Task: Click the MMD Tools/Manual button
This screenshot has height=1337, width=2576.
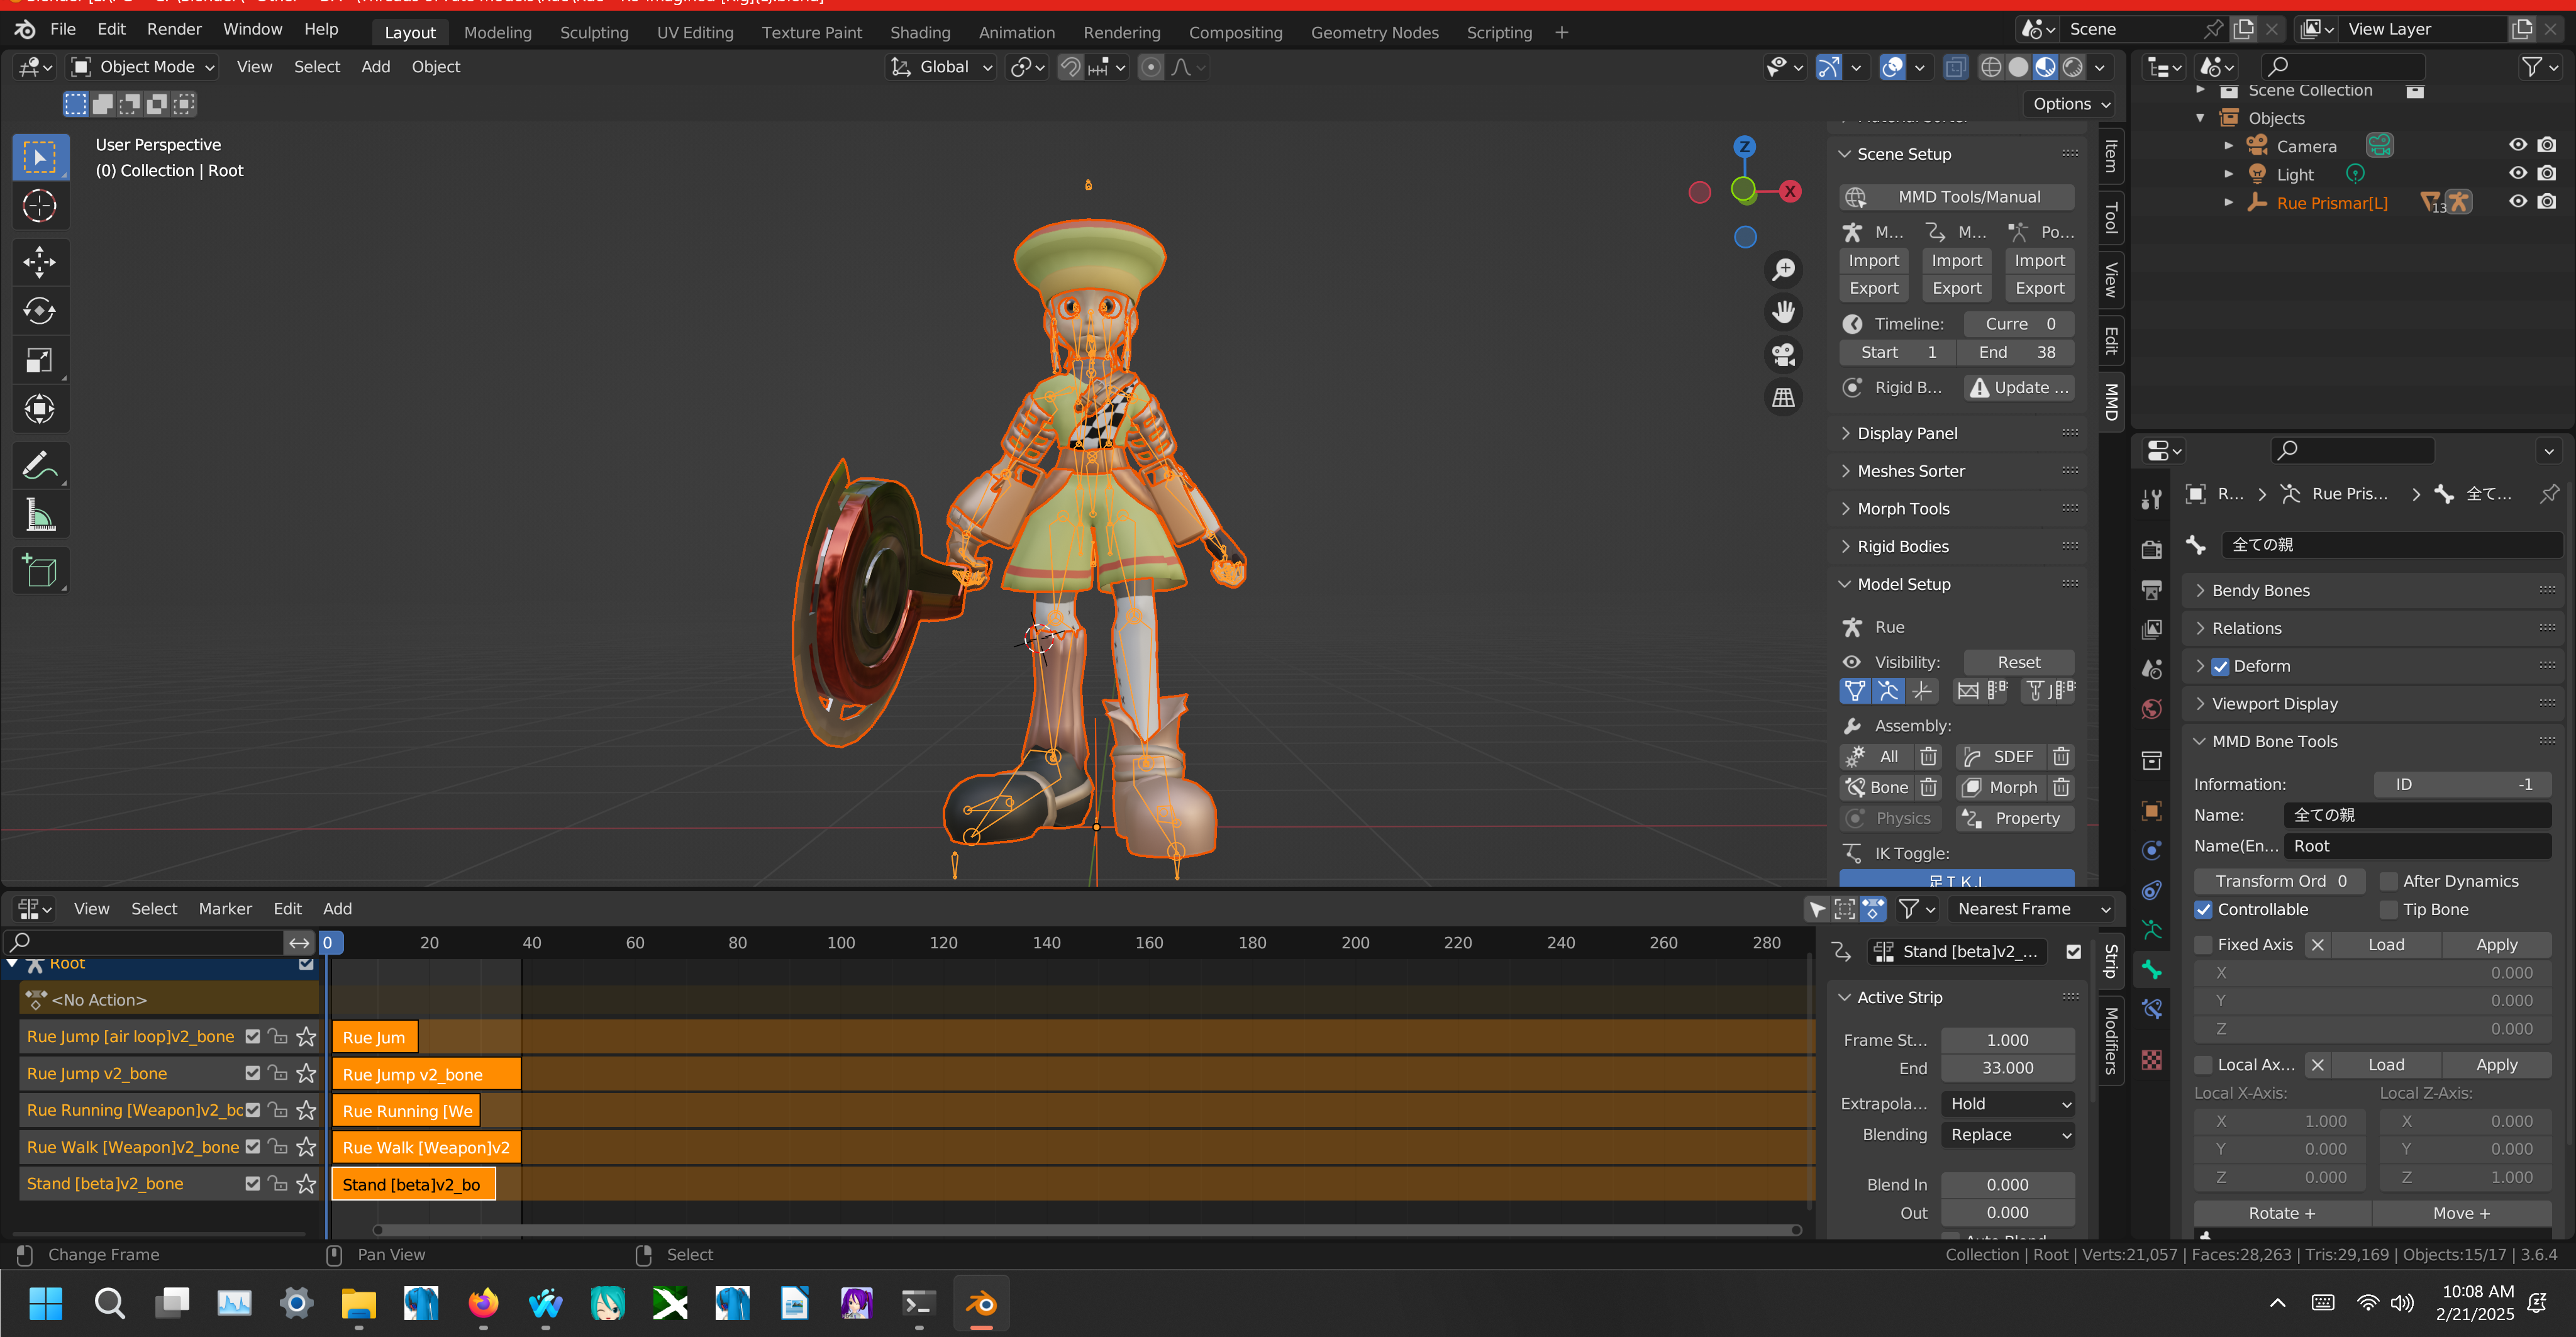Action: 1956,197
